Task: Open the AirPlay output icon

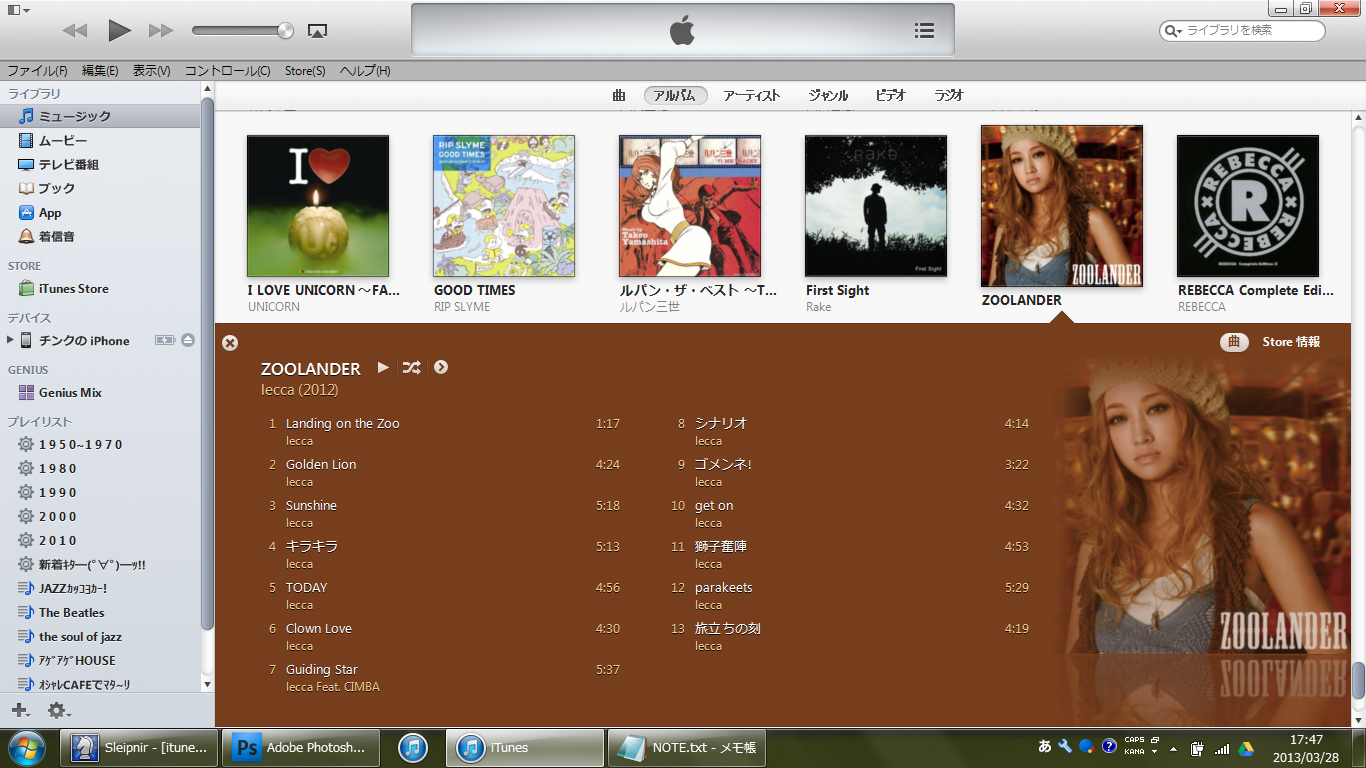Action: pos(317,31)
